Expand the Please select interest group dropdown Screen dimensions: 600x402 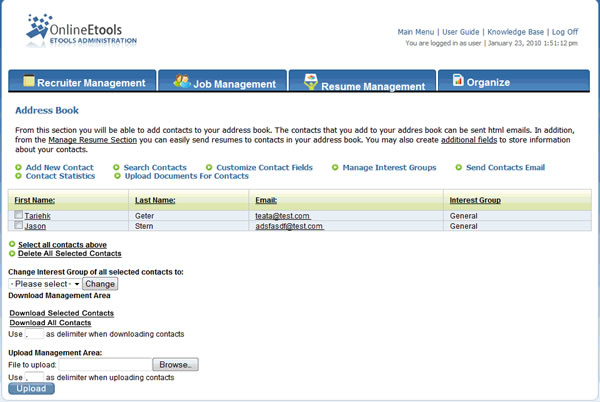tap(45, 284)
